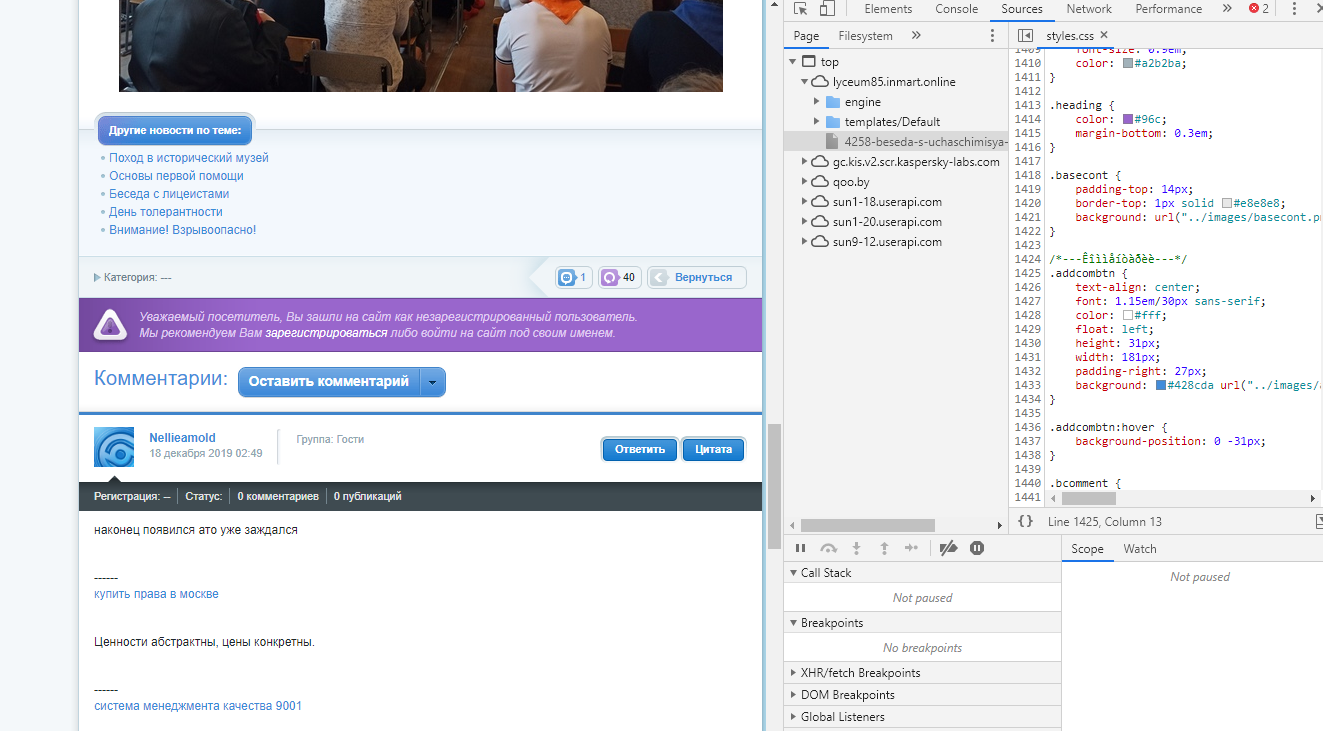Click the #e8e8e8 border color swatch
This screenshot has width=1323, height=731.
pyautogui.click(x=1226, y=203)
